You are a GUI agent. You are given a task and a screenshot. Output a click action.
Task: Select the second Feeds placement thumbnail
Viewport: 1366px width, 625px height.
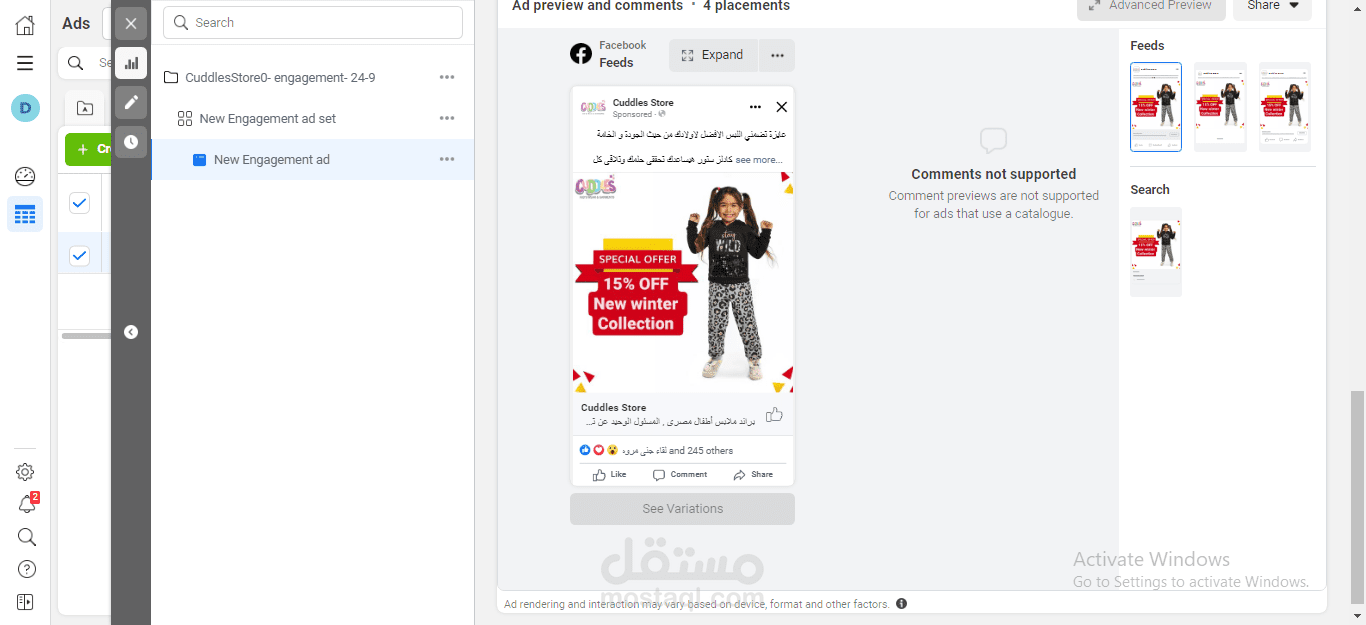coord(1220,107)
